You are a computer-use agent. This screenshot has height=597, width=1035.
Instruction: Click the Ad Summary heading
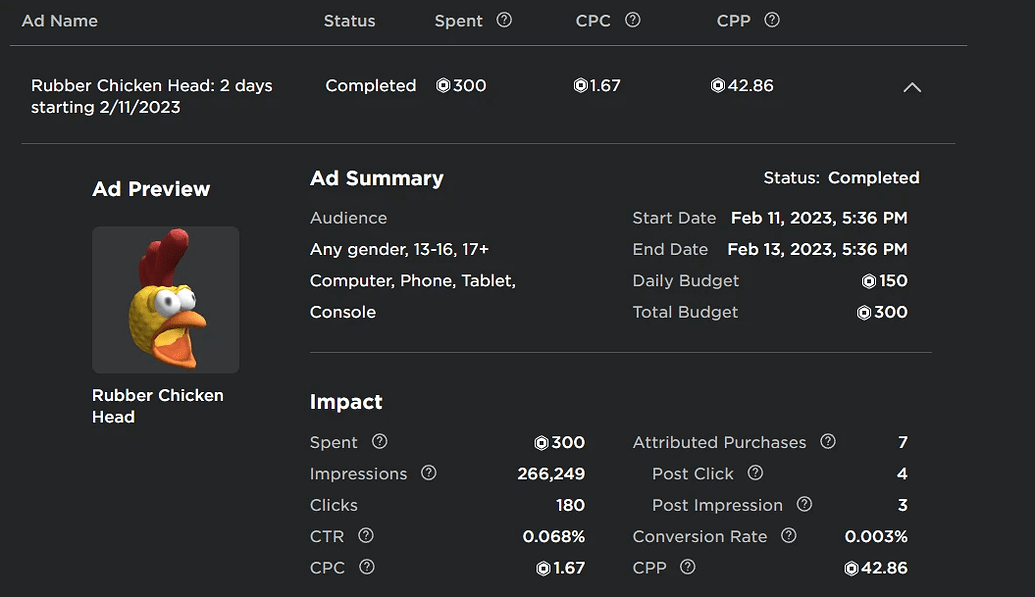coord(377,178)
